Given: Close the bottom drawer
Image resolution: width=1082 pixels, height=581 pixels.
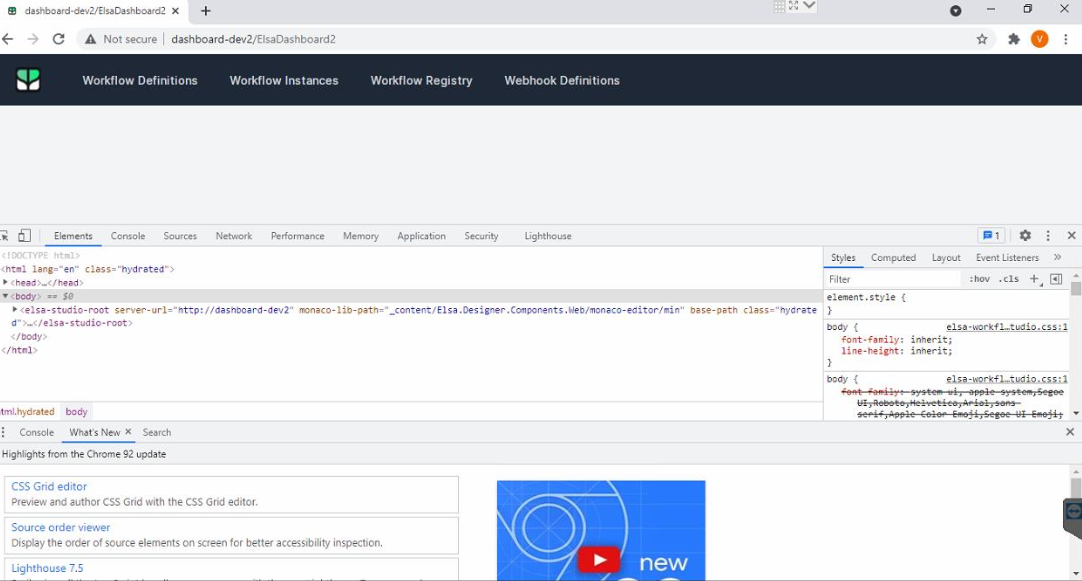Looking at the screenshot, I should [x=1070, y=433].
